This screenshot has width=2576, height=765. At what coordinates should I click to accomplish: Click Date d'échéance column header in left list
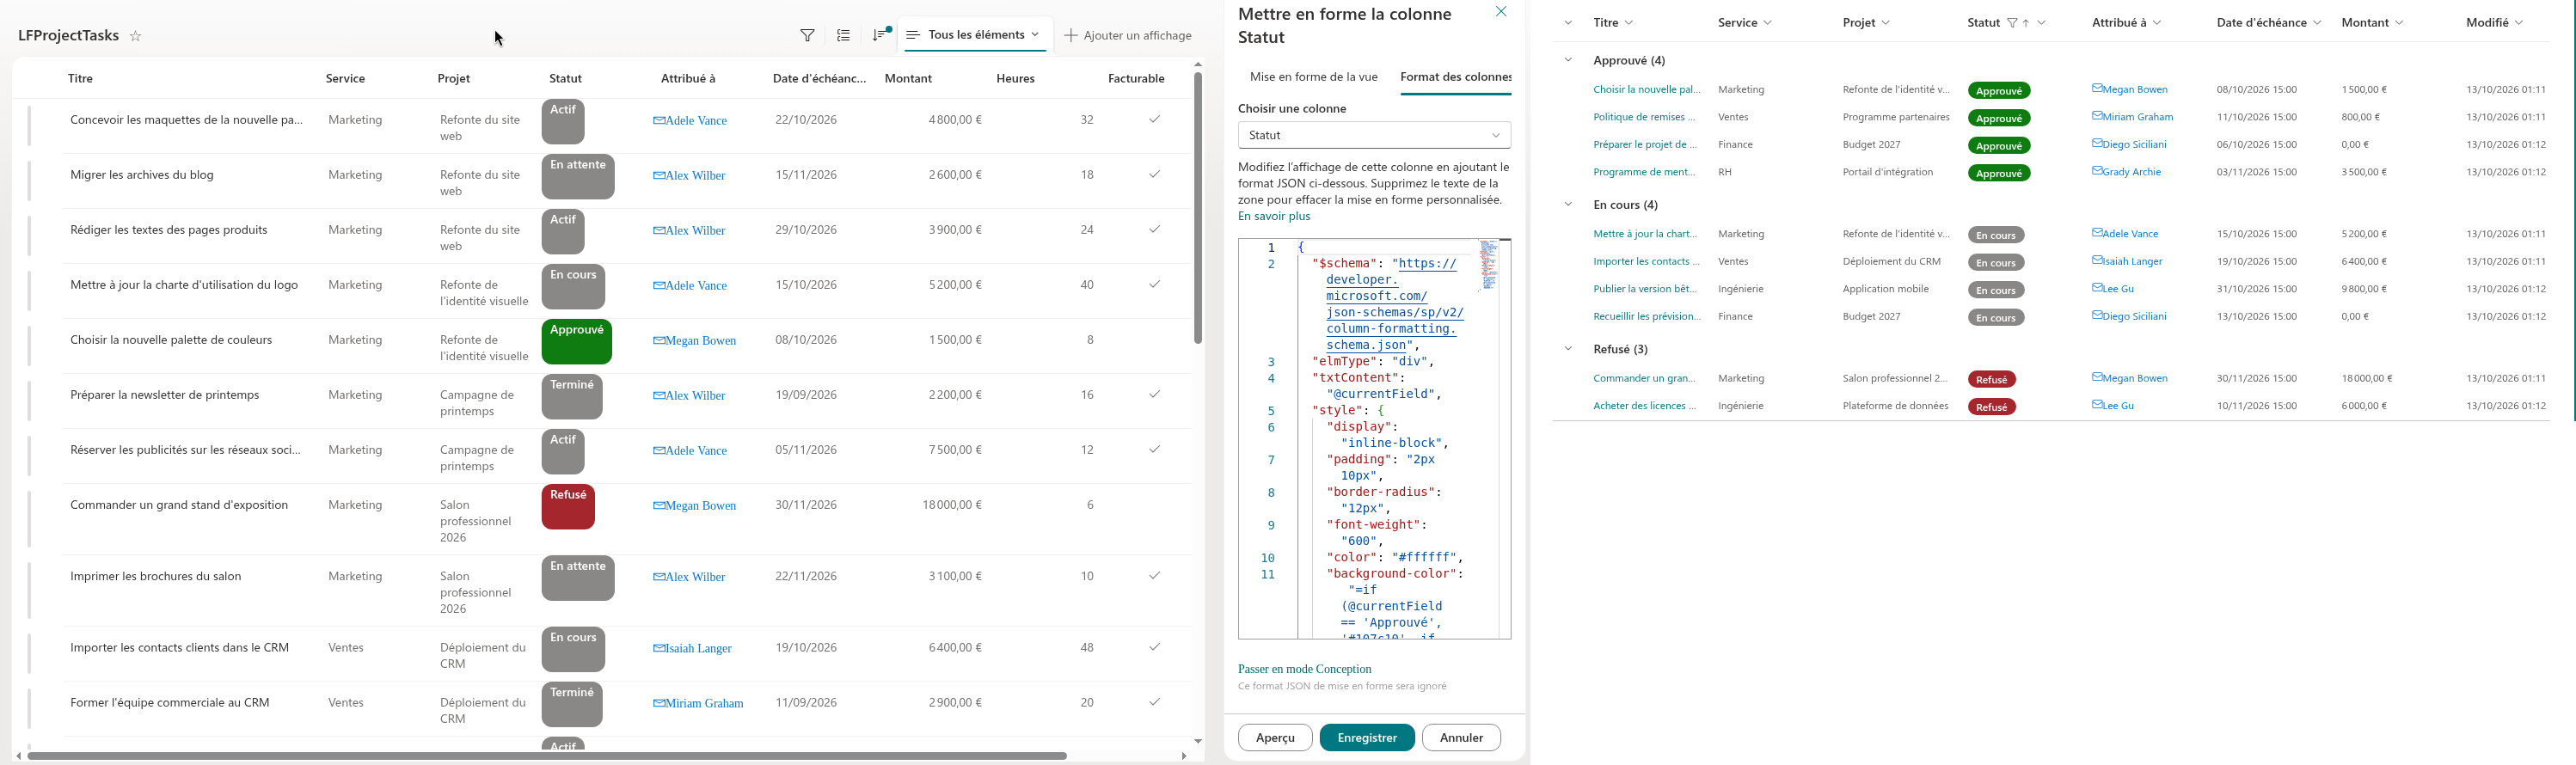pos(819,78)
